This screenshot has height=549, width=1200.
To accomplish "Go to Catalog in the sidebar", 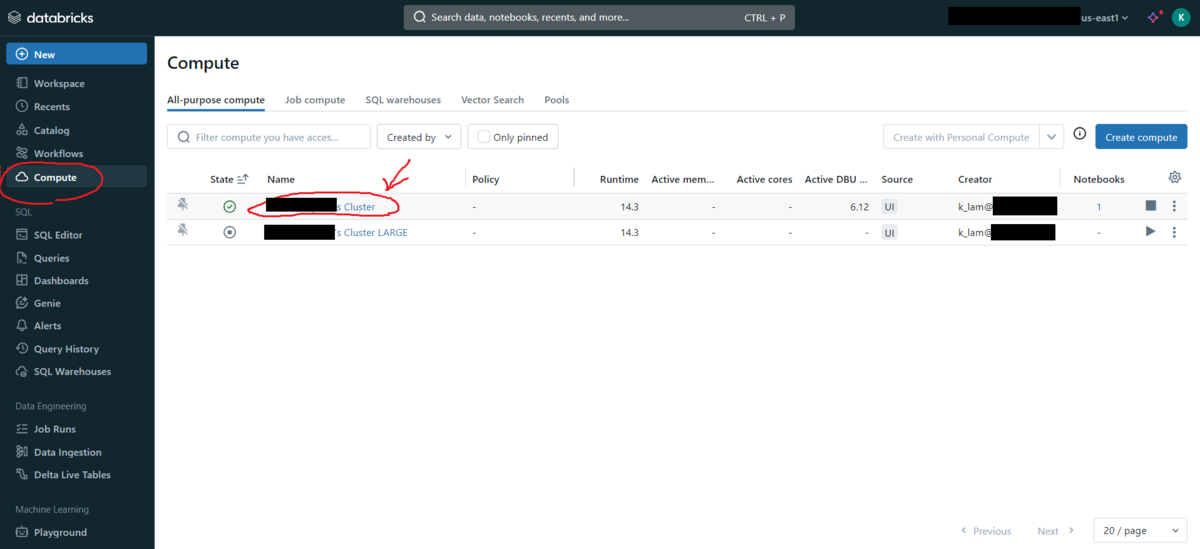I will point(52,130).
